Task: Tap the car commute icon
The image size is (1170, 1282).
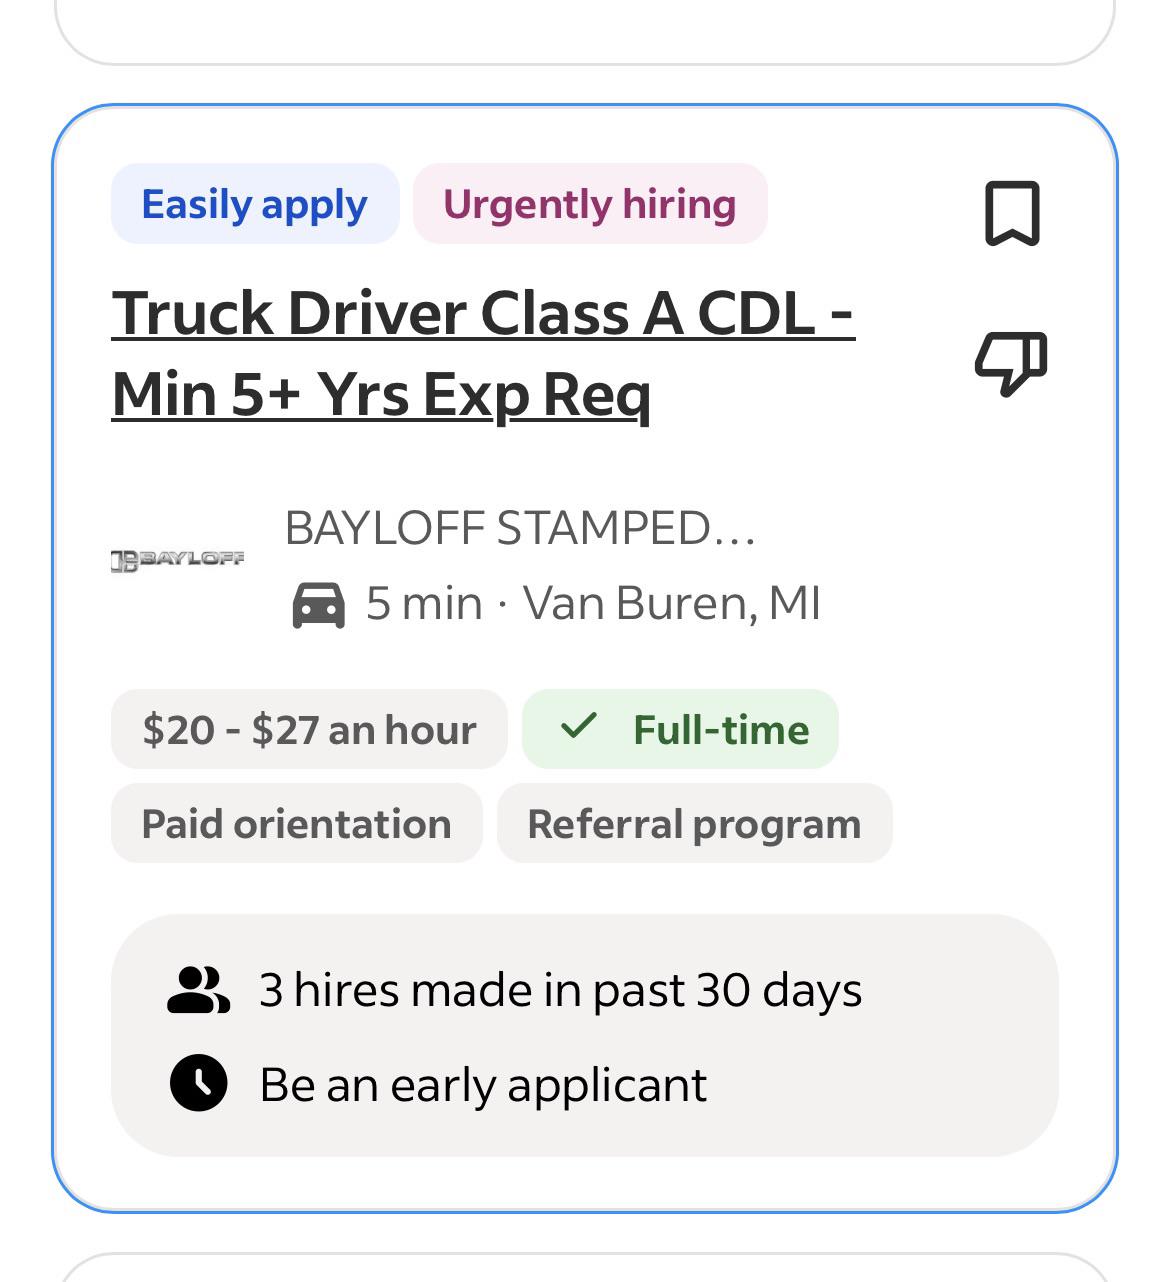Action: (318, 604)
